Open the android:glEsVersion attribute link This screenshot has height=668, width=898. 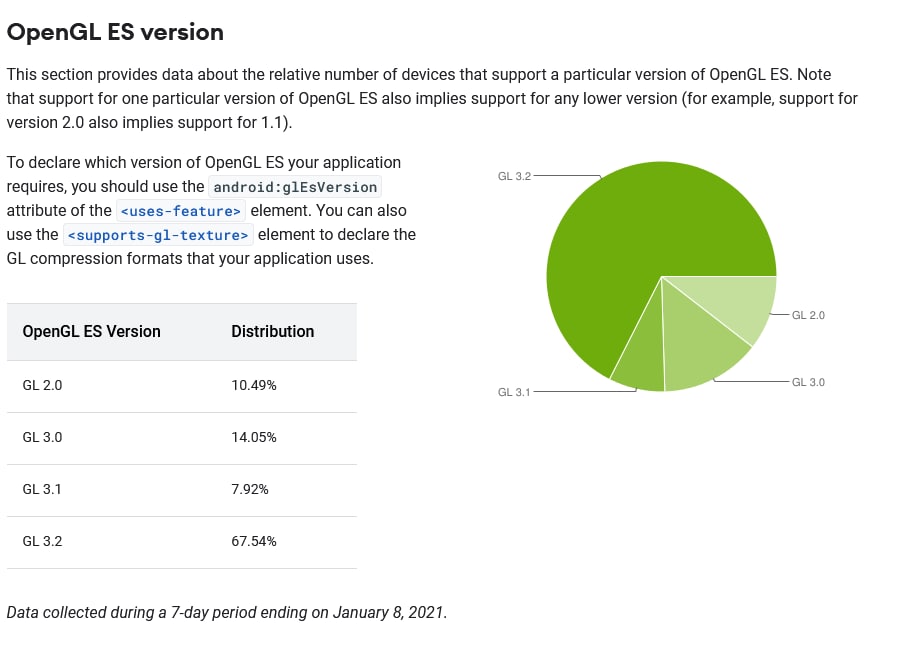tap(295, 187)
